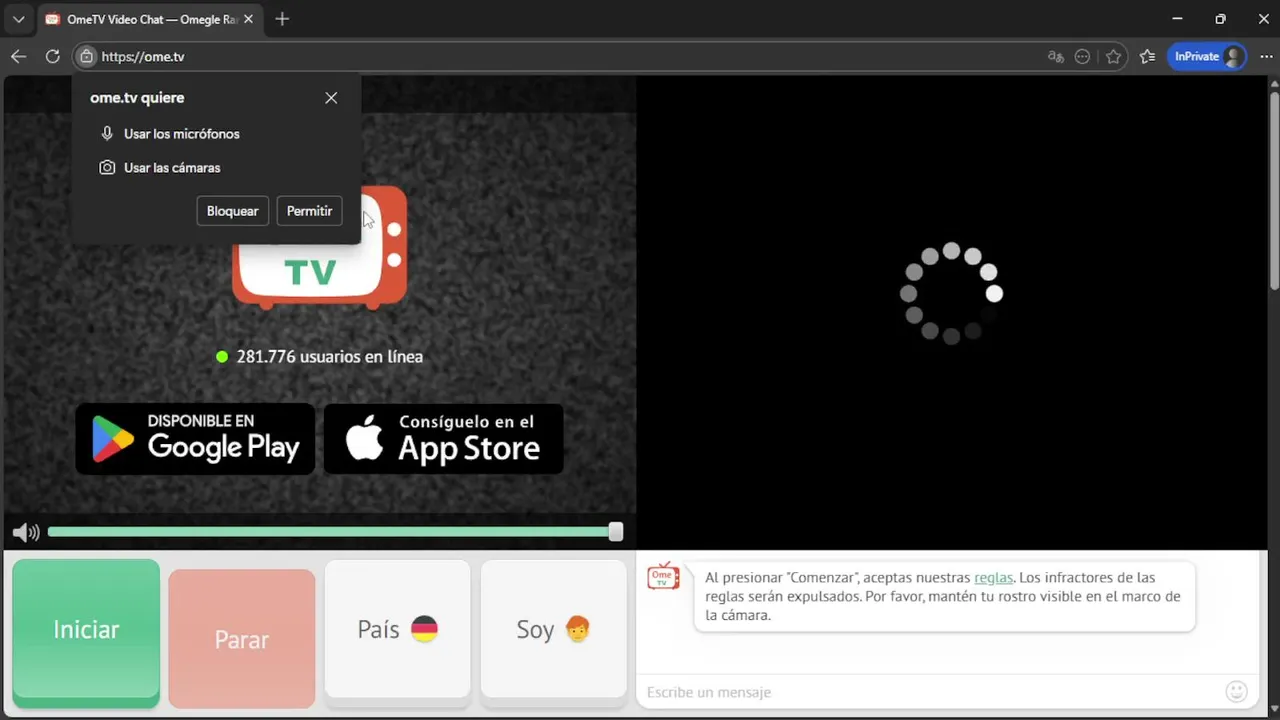Viewport: 1280px width, 720px height.
Task: Click the microphone icon in permission popup
Action: pos(107,133)
